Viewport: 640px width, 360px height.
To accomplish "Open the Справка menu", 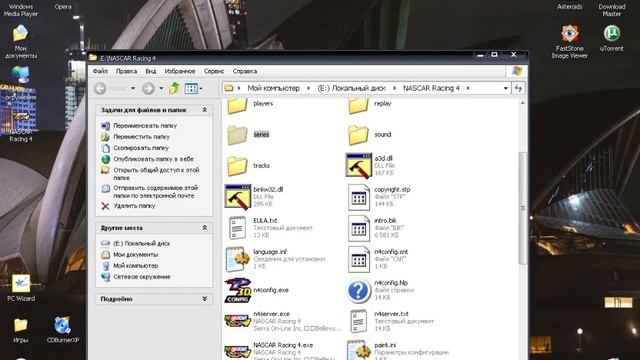I will (x=245, y=71).
